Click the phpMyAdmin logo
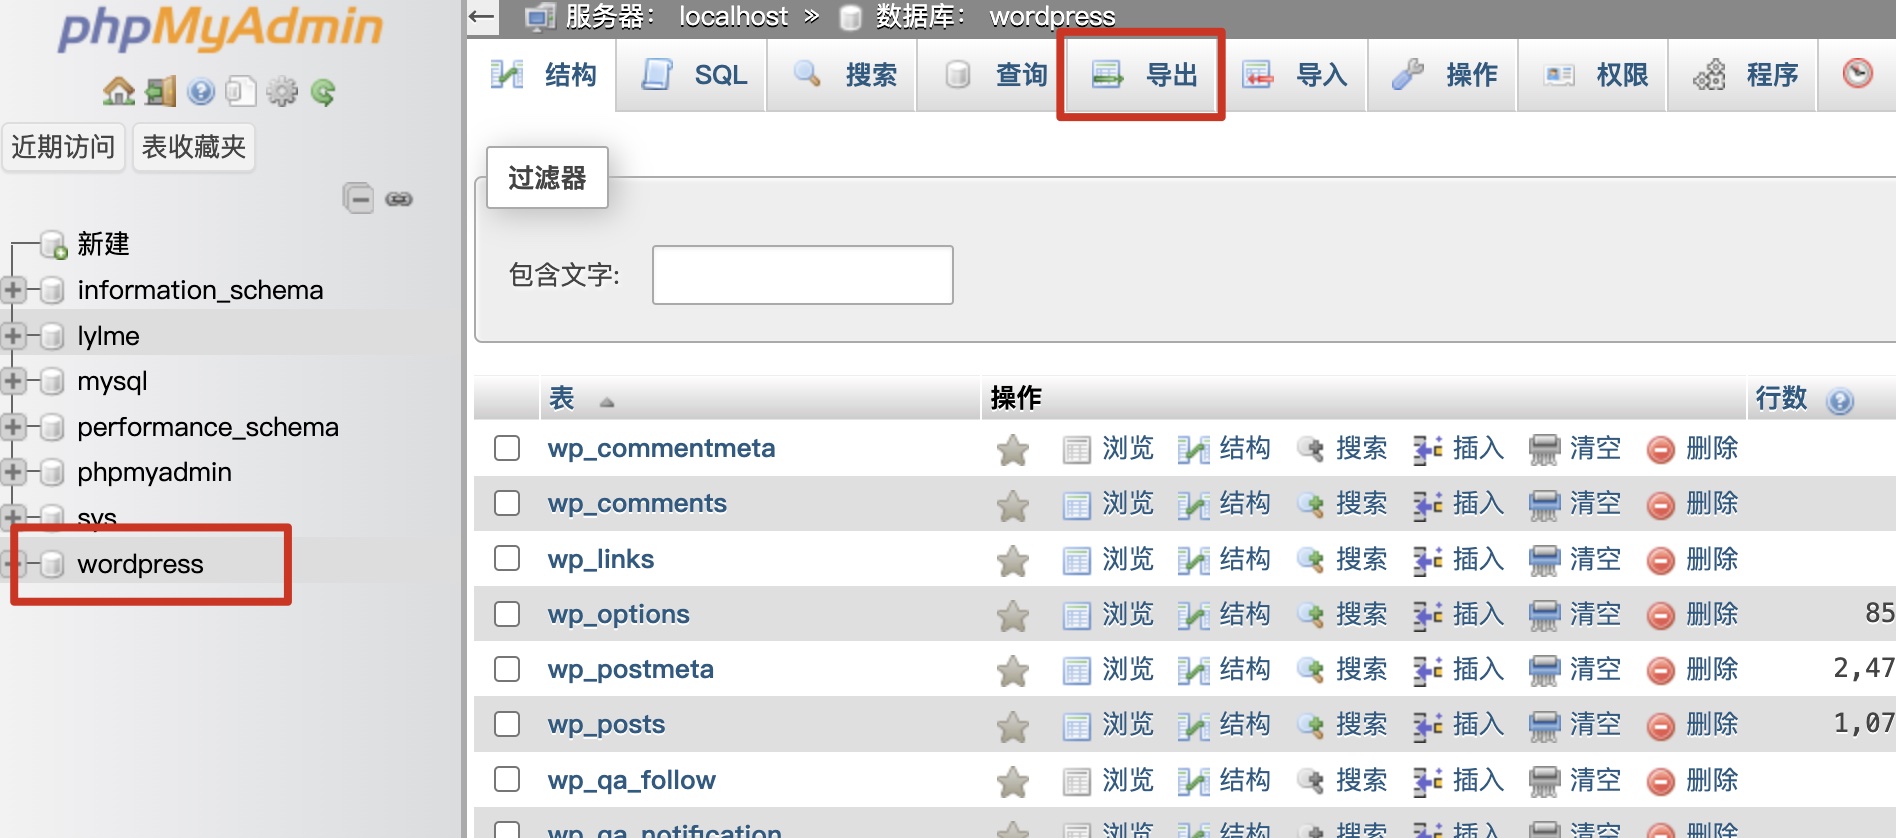 220,27
